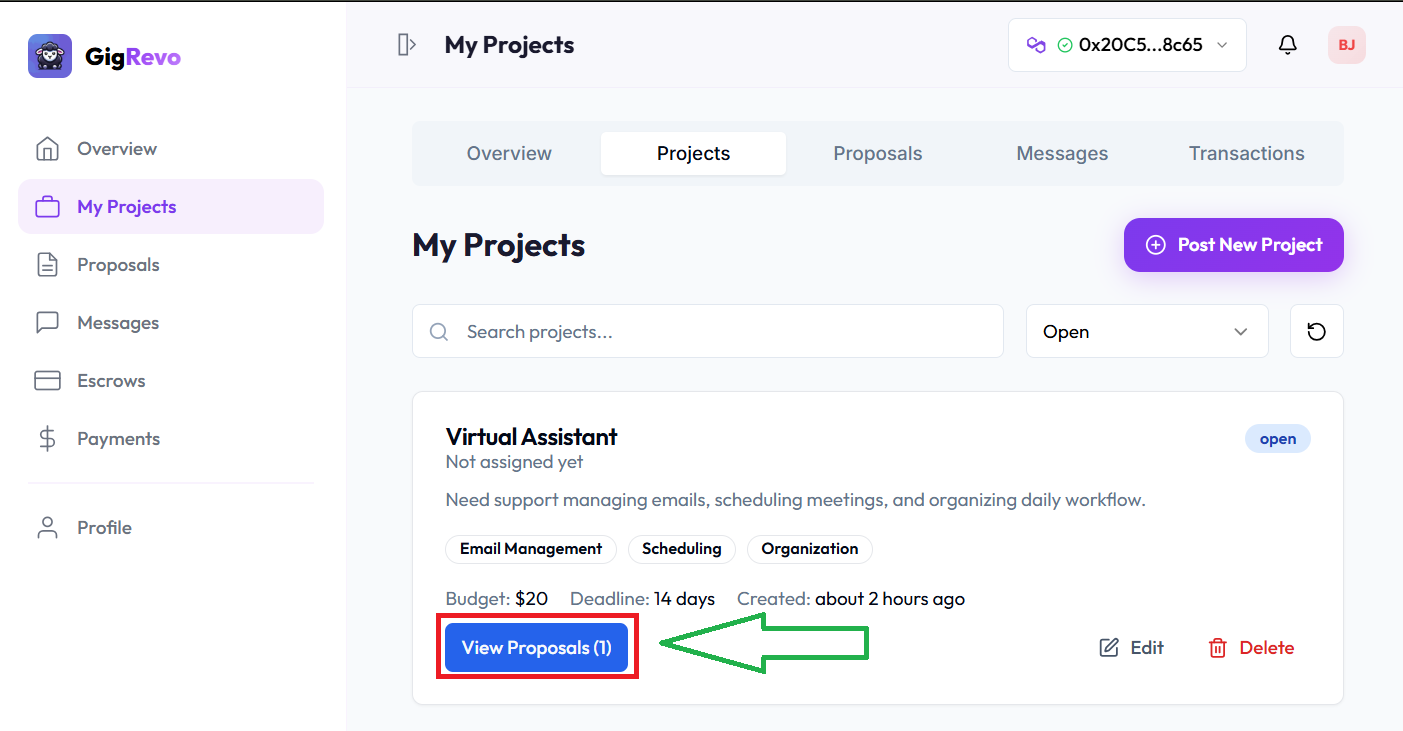Image resolution: width=1403 pixels, height=731 pixels.
Task: Click the open status badge on the project
Action: [x=1277, y=438]
